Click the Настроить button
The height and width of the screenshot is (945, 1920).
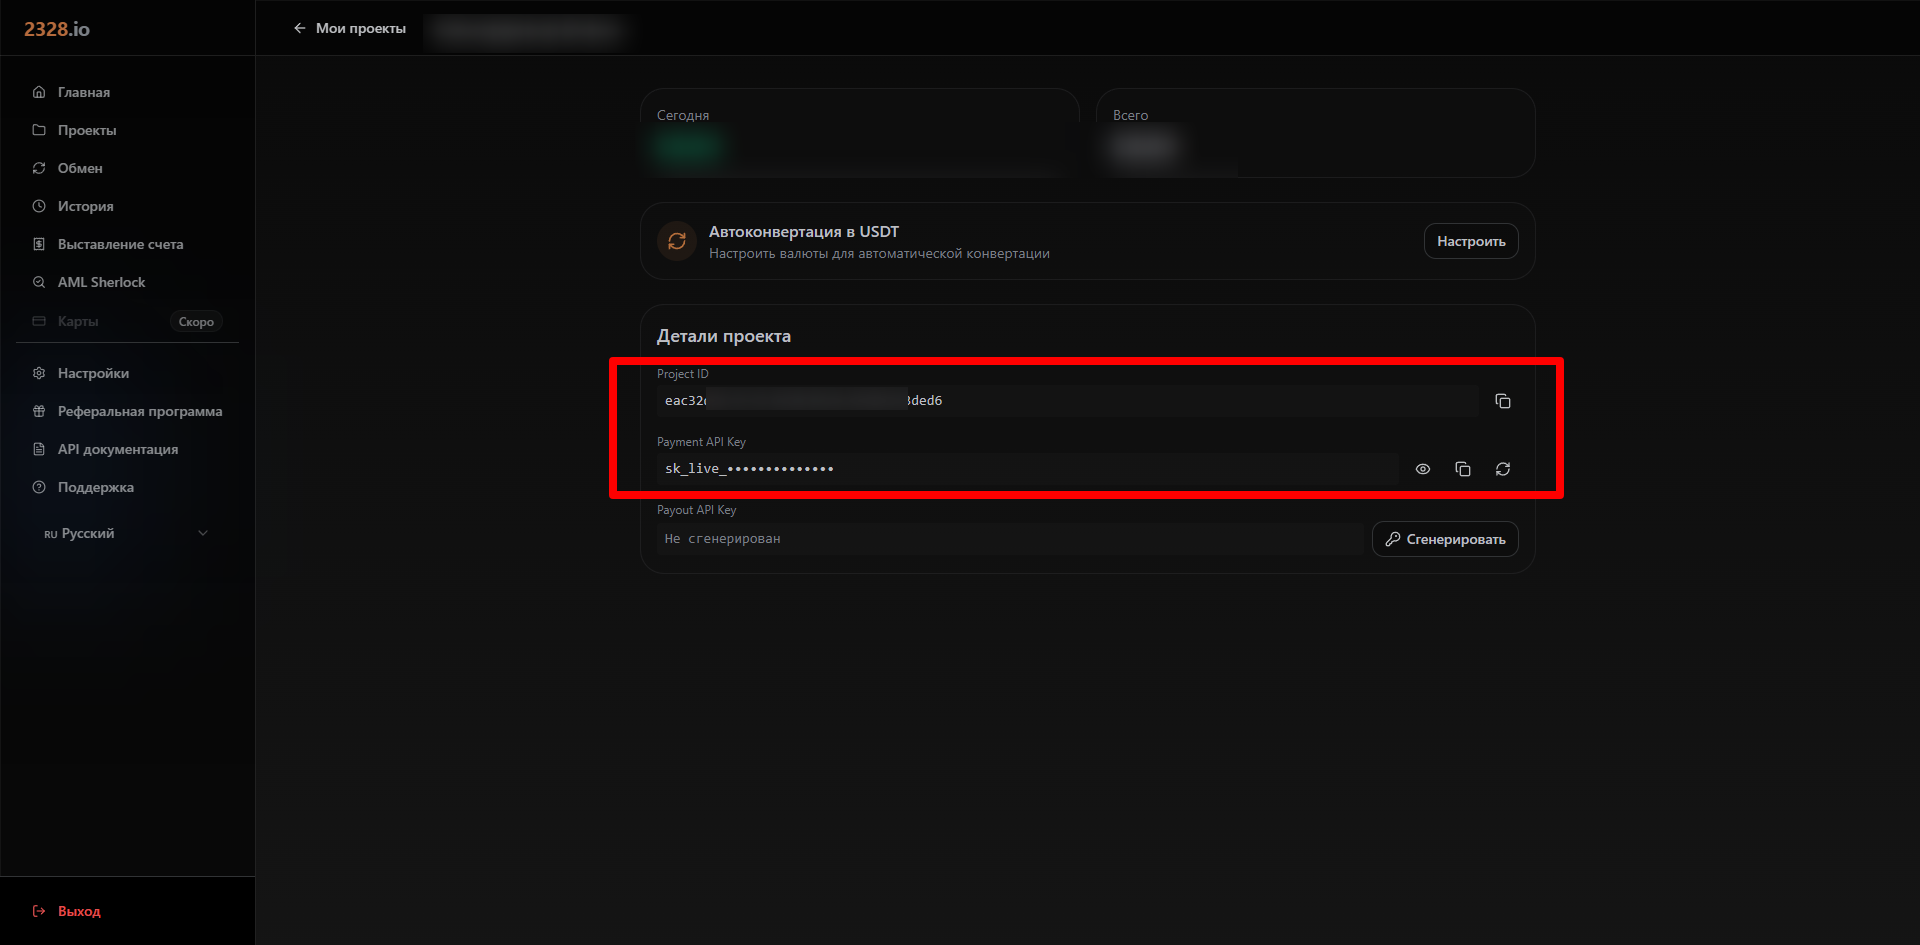pos(1470,241)
